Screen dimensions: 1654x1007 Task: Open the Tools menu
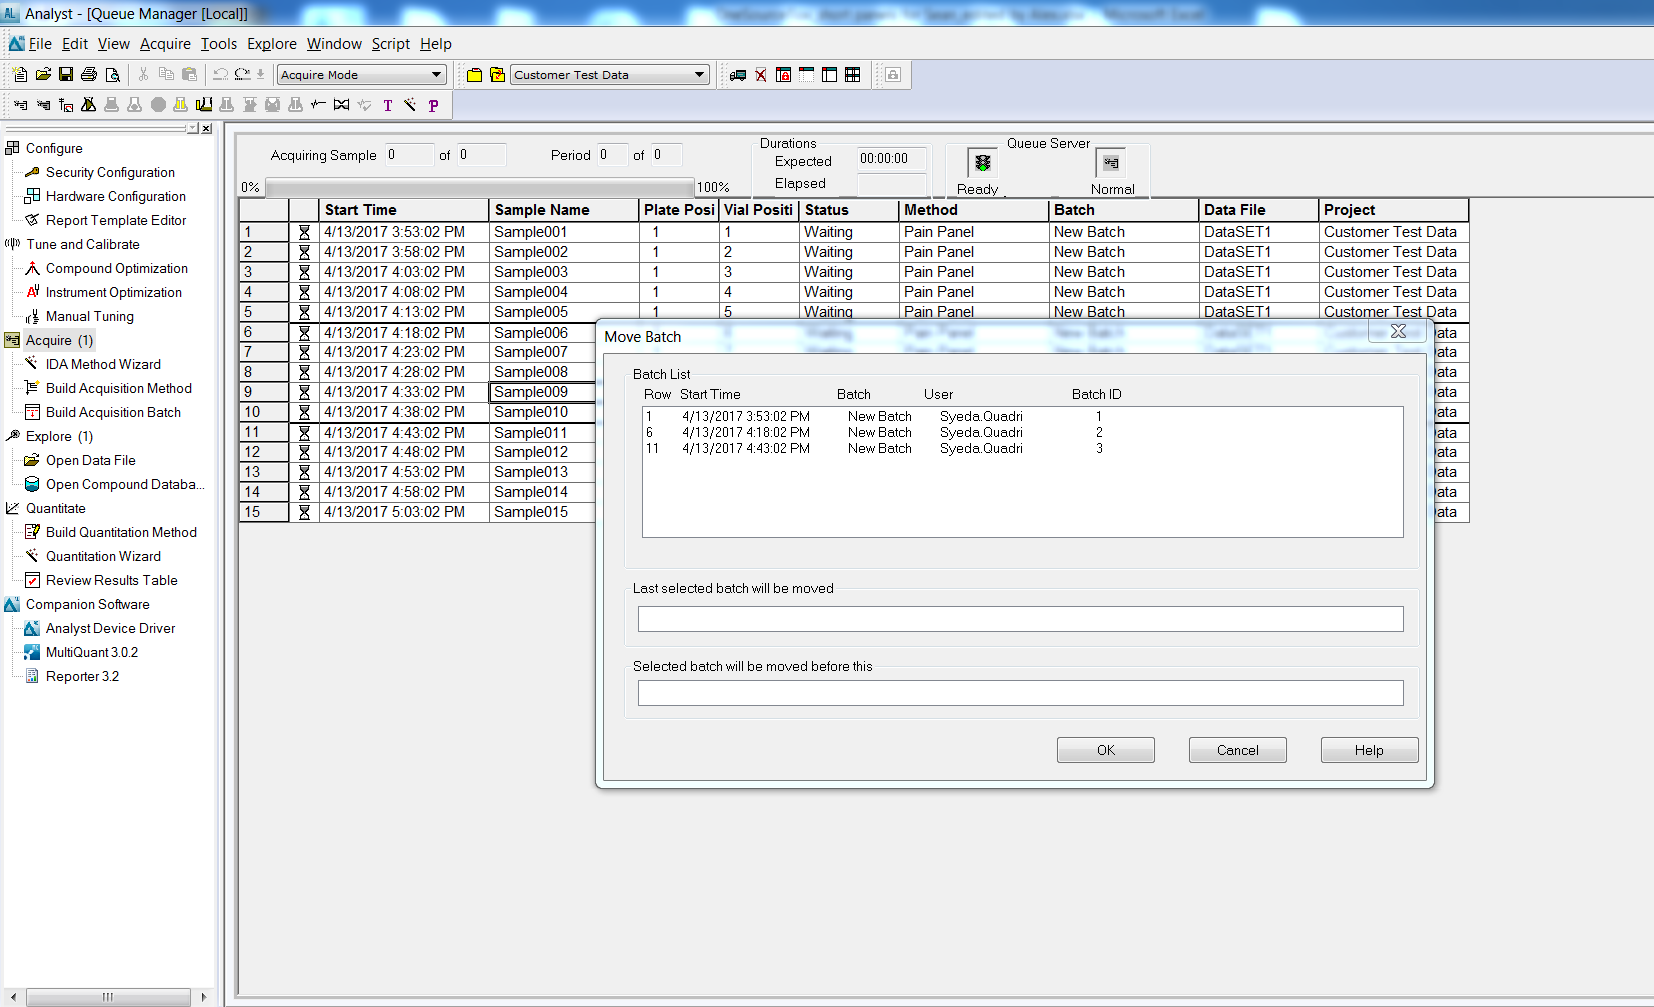pyautogui.click(x=219, y=44)
